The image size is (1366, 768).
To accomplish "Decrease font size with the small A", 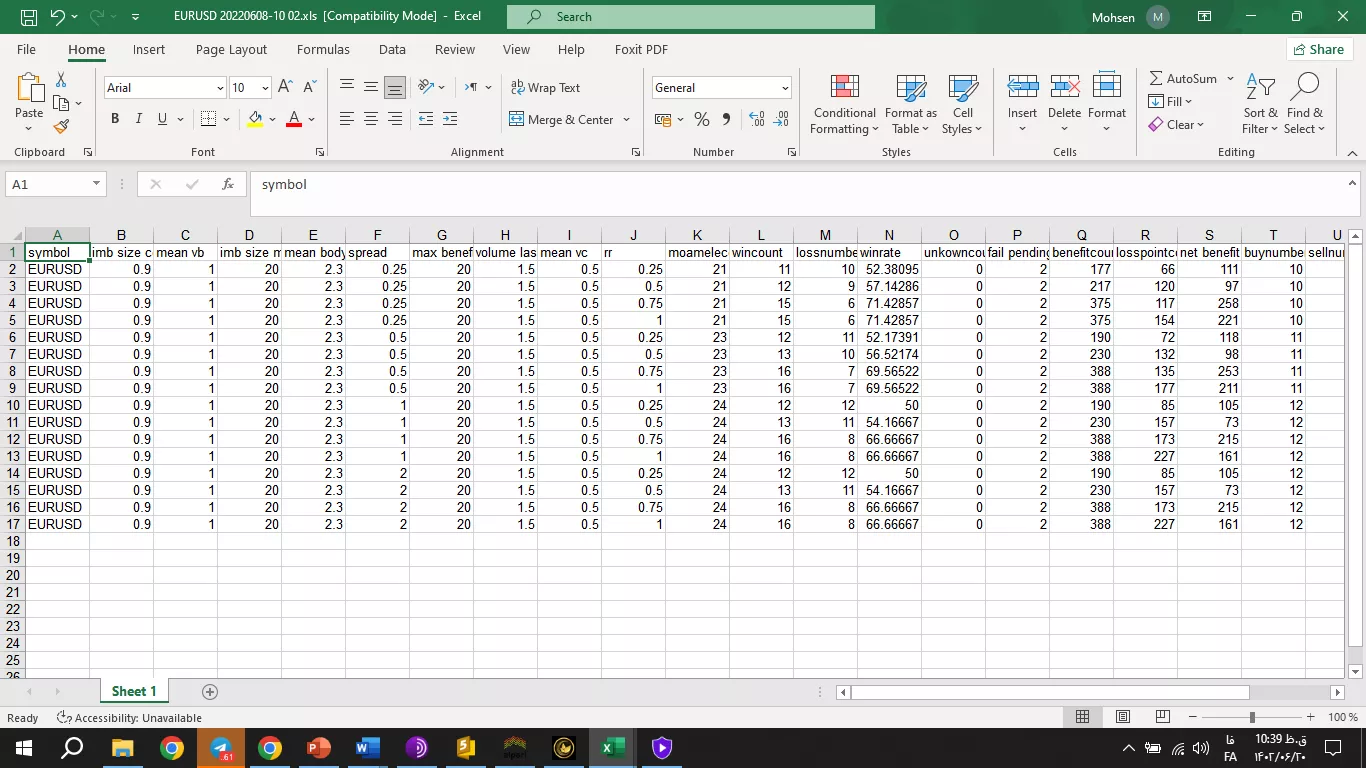I will [309, 87].
